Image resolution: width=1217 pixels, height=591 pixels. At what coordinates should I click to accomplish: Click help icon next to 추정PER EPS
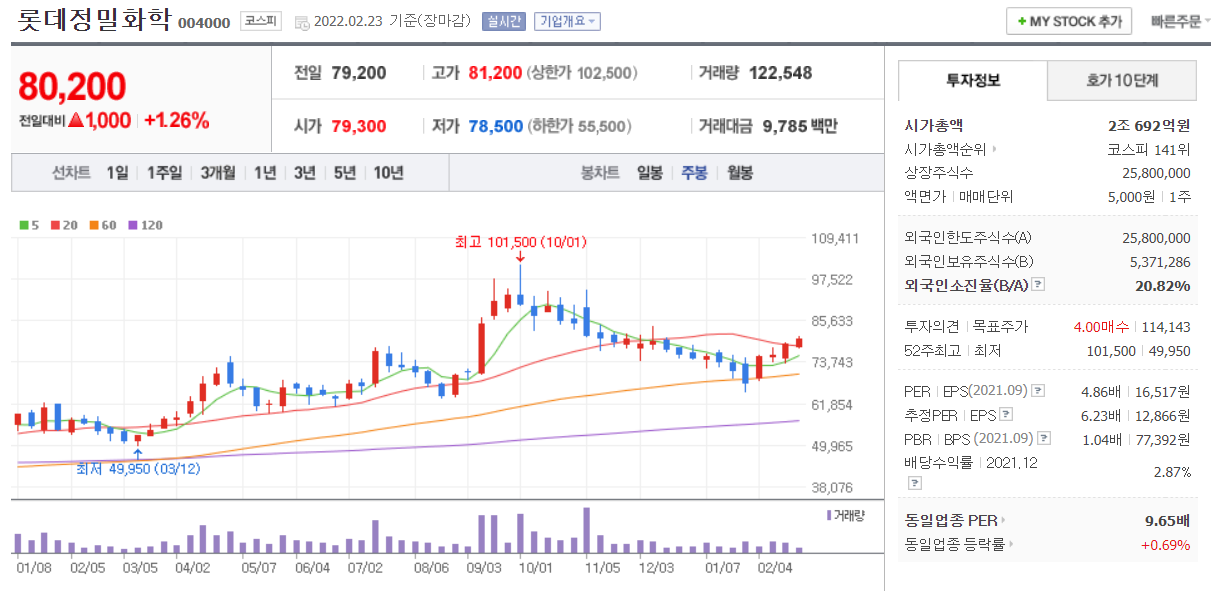tap(1006, 415)
